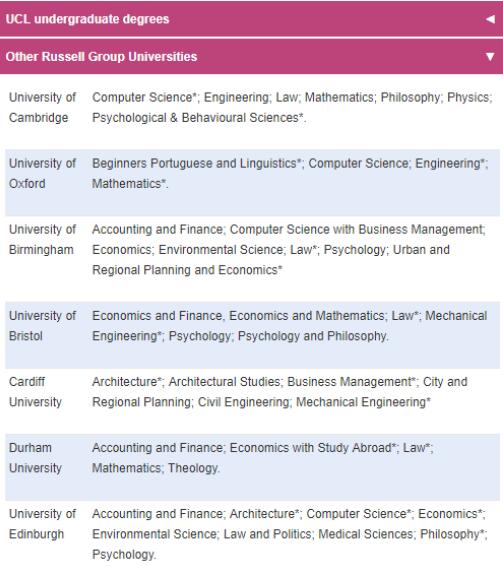Click Theology in the Durham University row
Screen dimensions: 503x566
coord(193,468)
